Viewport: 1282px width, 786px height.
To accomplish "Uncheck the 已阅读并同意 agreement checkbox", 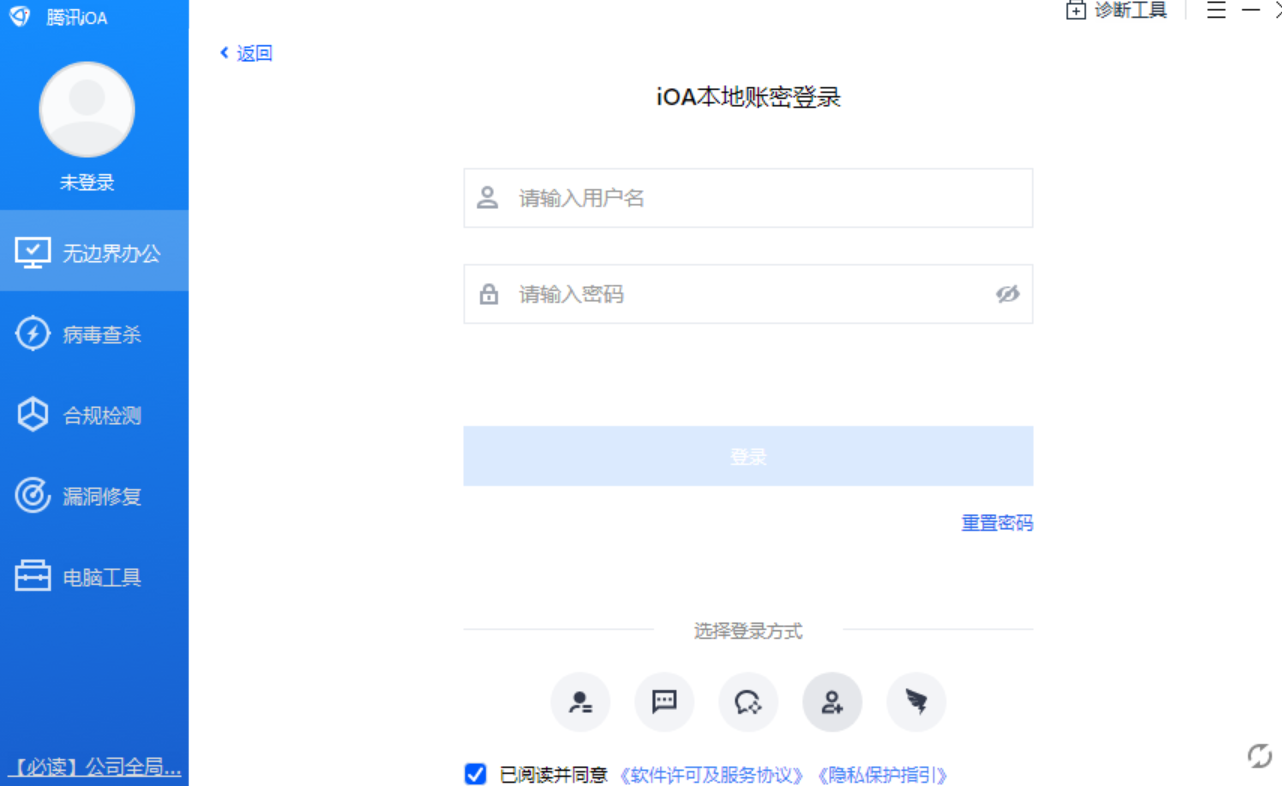I will [x=475, y=774].
